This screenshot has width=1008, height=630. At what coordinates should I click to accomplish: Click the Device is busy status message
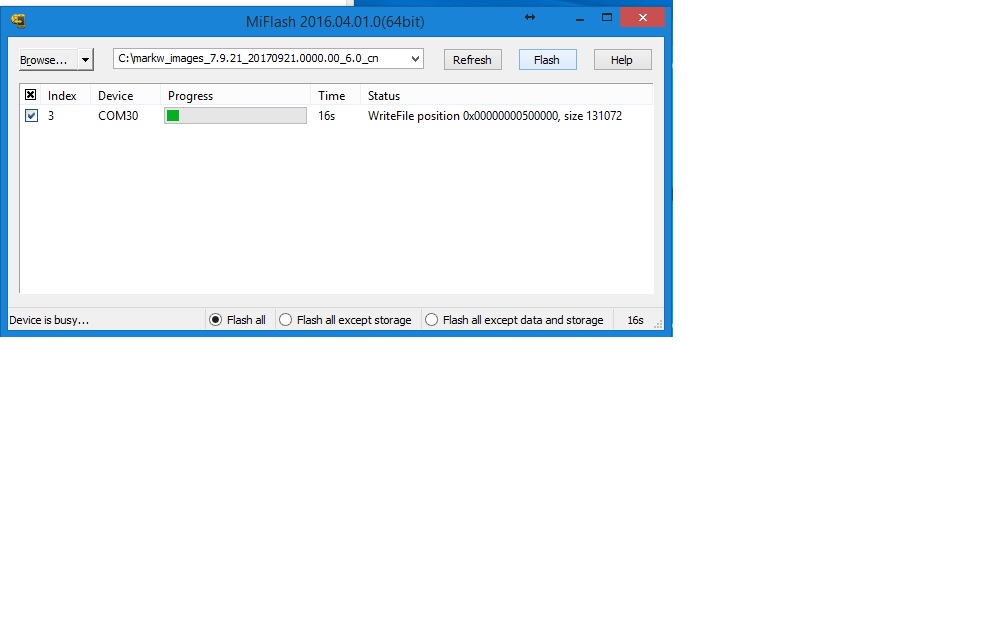[49, 320]
